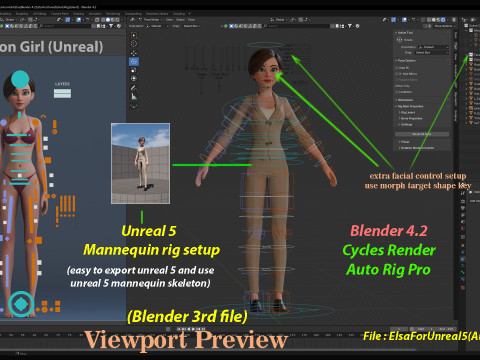Switch to the Geometry Nodes workspace tab

157,14
